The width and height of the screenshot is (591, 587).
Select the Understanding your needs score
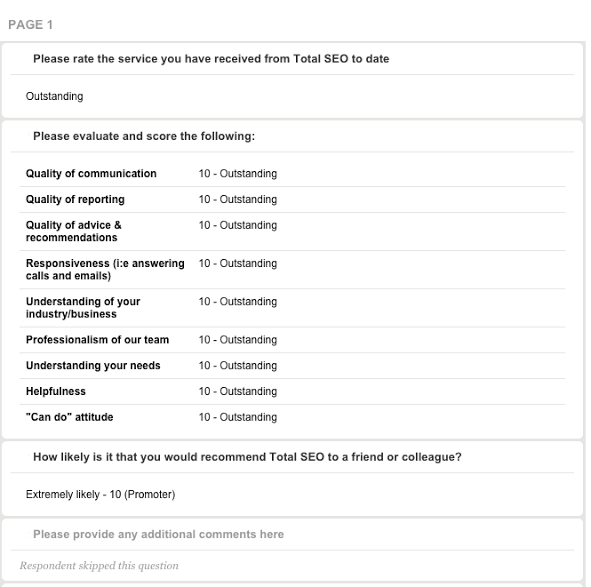pyautogui.click(x=238, y=365)
